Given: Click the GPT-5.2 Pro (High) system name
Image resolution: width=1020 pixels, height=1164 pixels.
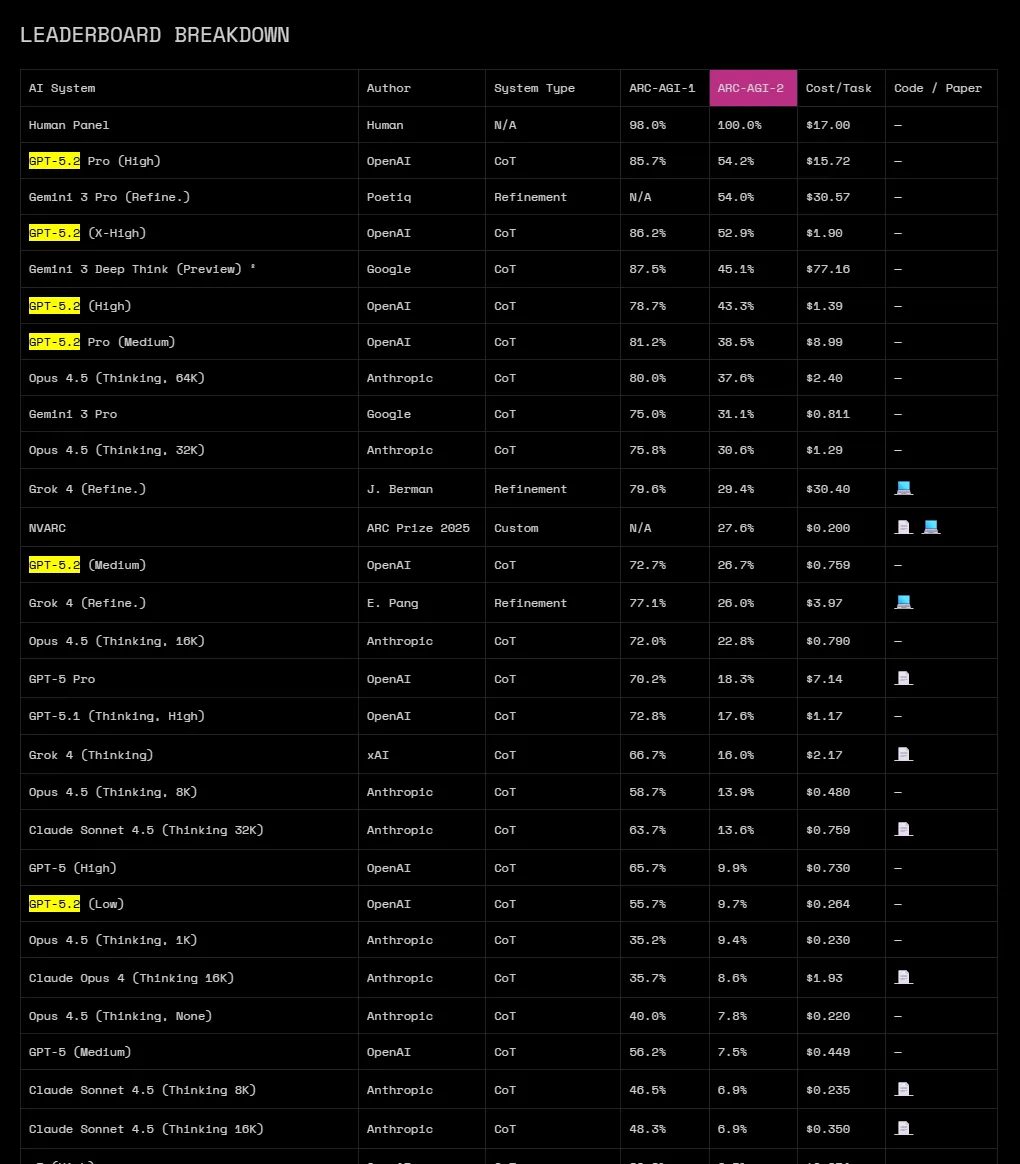Looking at the screenshot, I should (95, 161).
